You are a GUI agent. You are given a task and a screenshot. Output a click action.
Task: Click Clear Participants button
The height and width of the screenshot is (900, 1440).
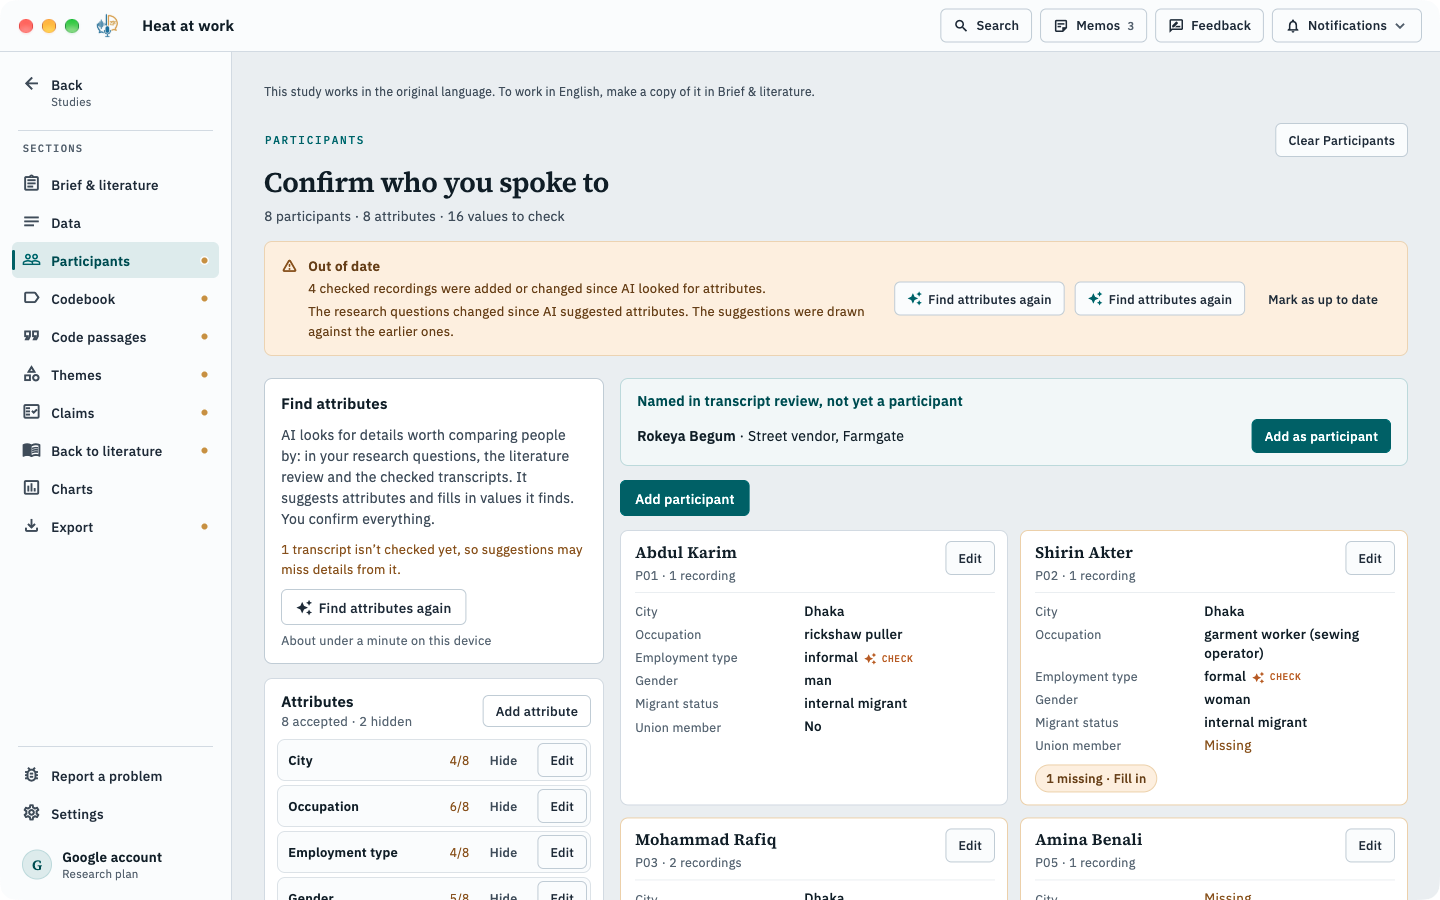tap(1341, 140)
